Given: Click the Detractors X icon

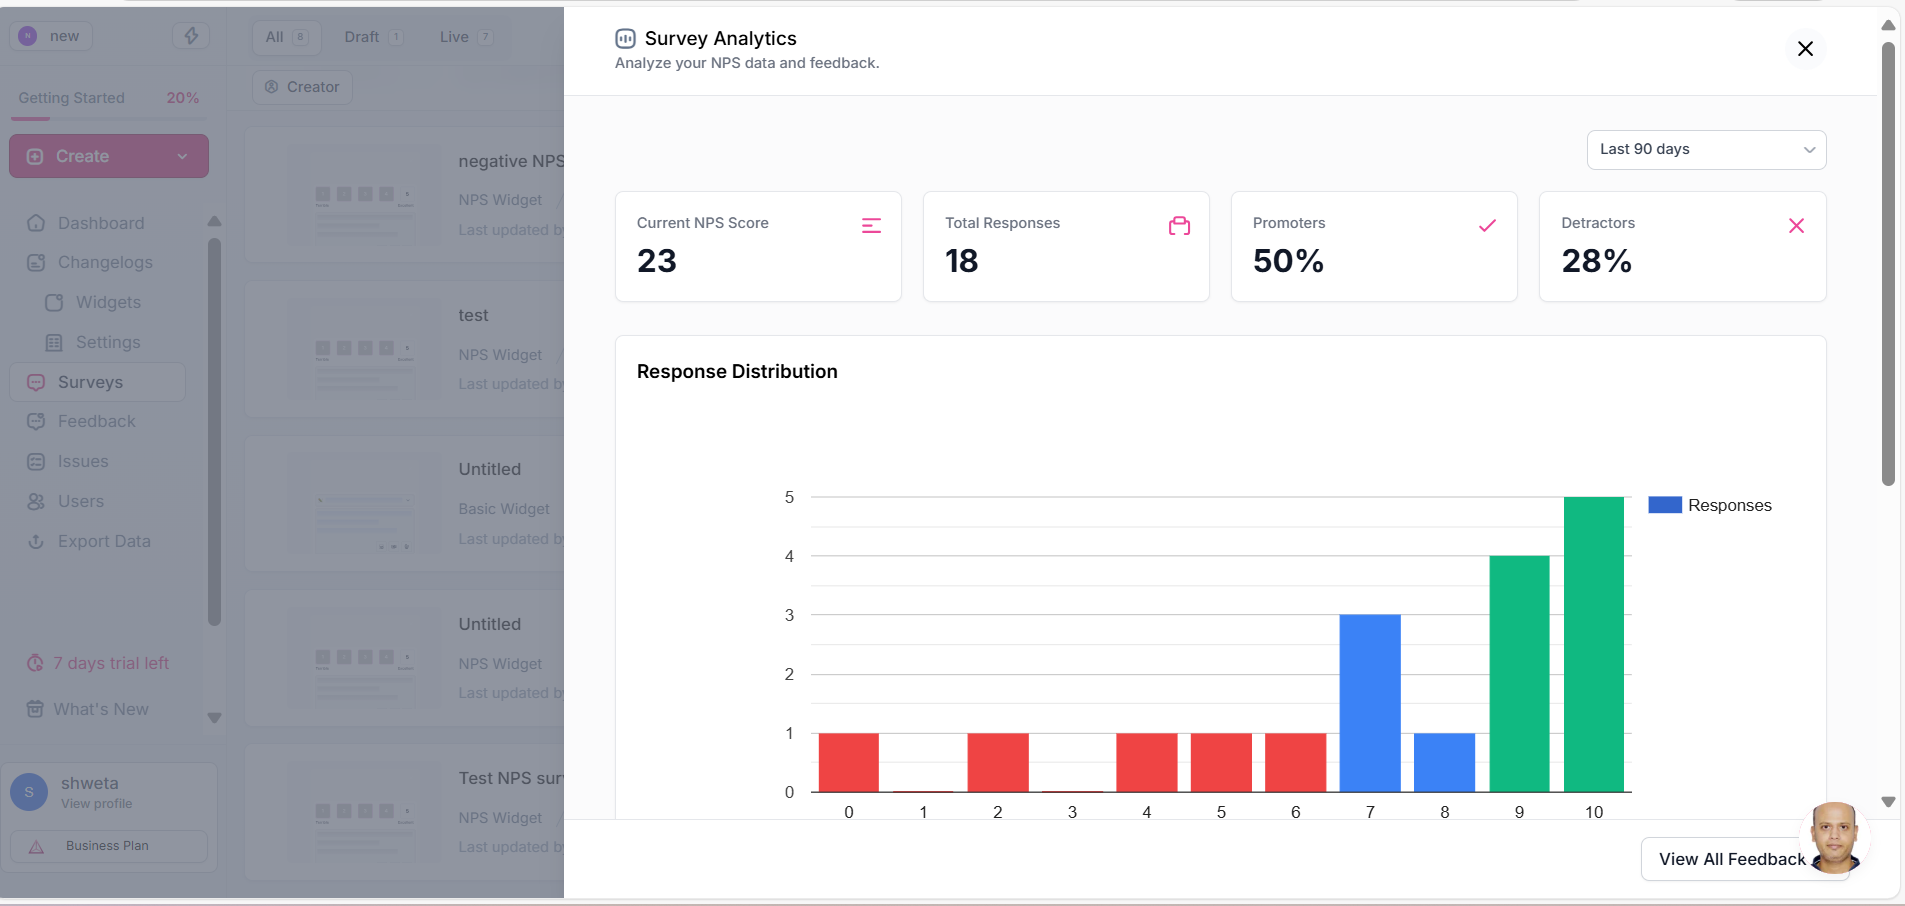Looking at the screenshot, I should click(1796, 226).
